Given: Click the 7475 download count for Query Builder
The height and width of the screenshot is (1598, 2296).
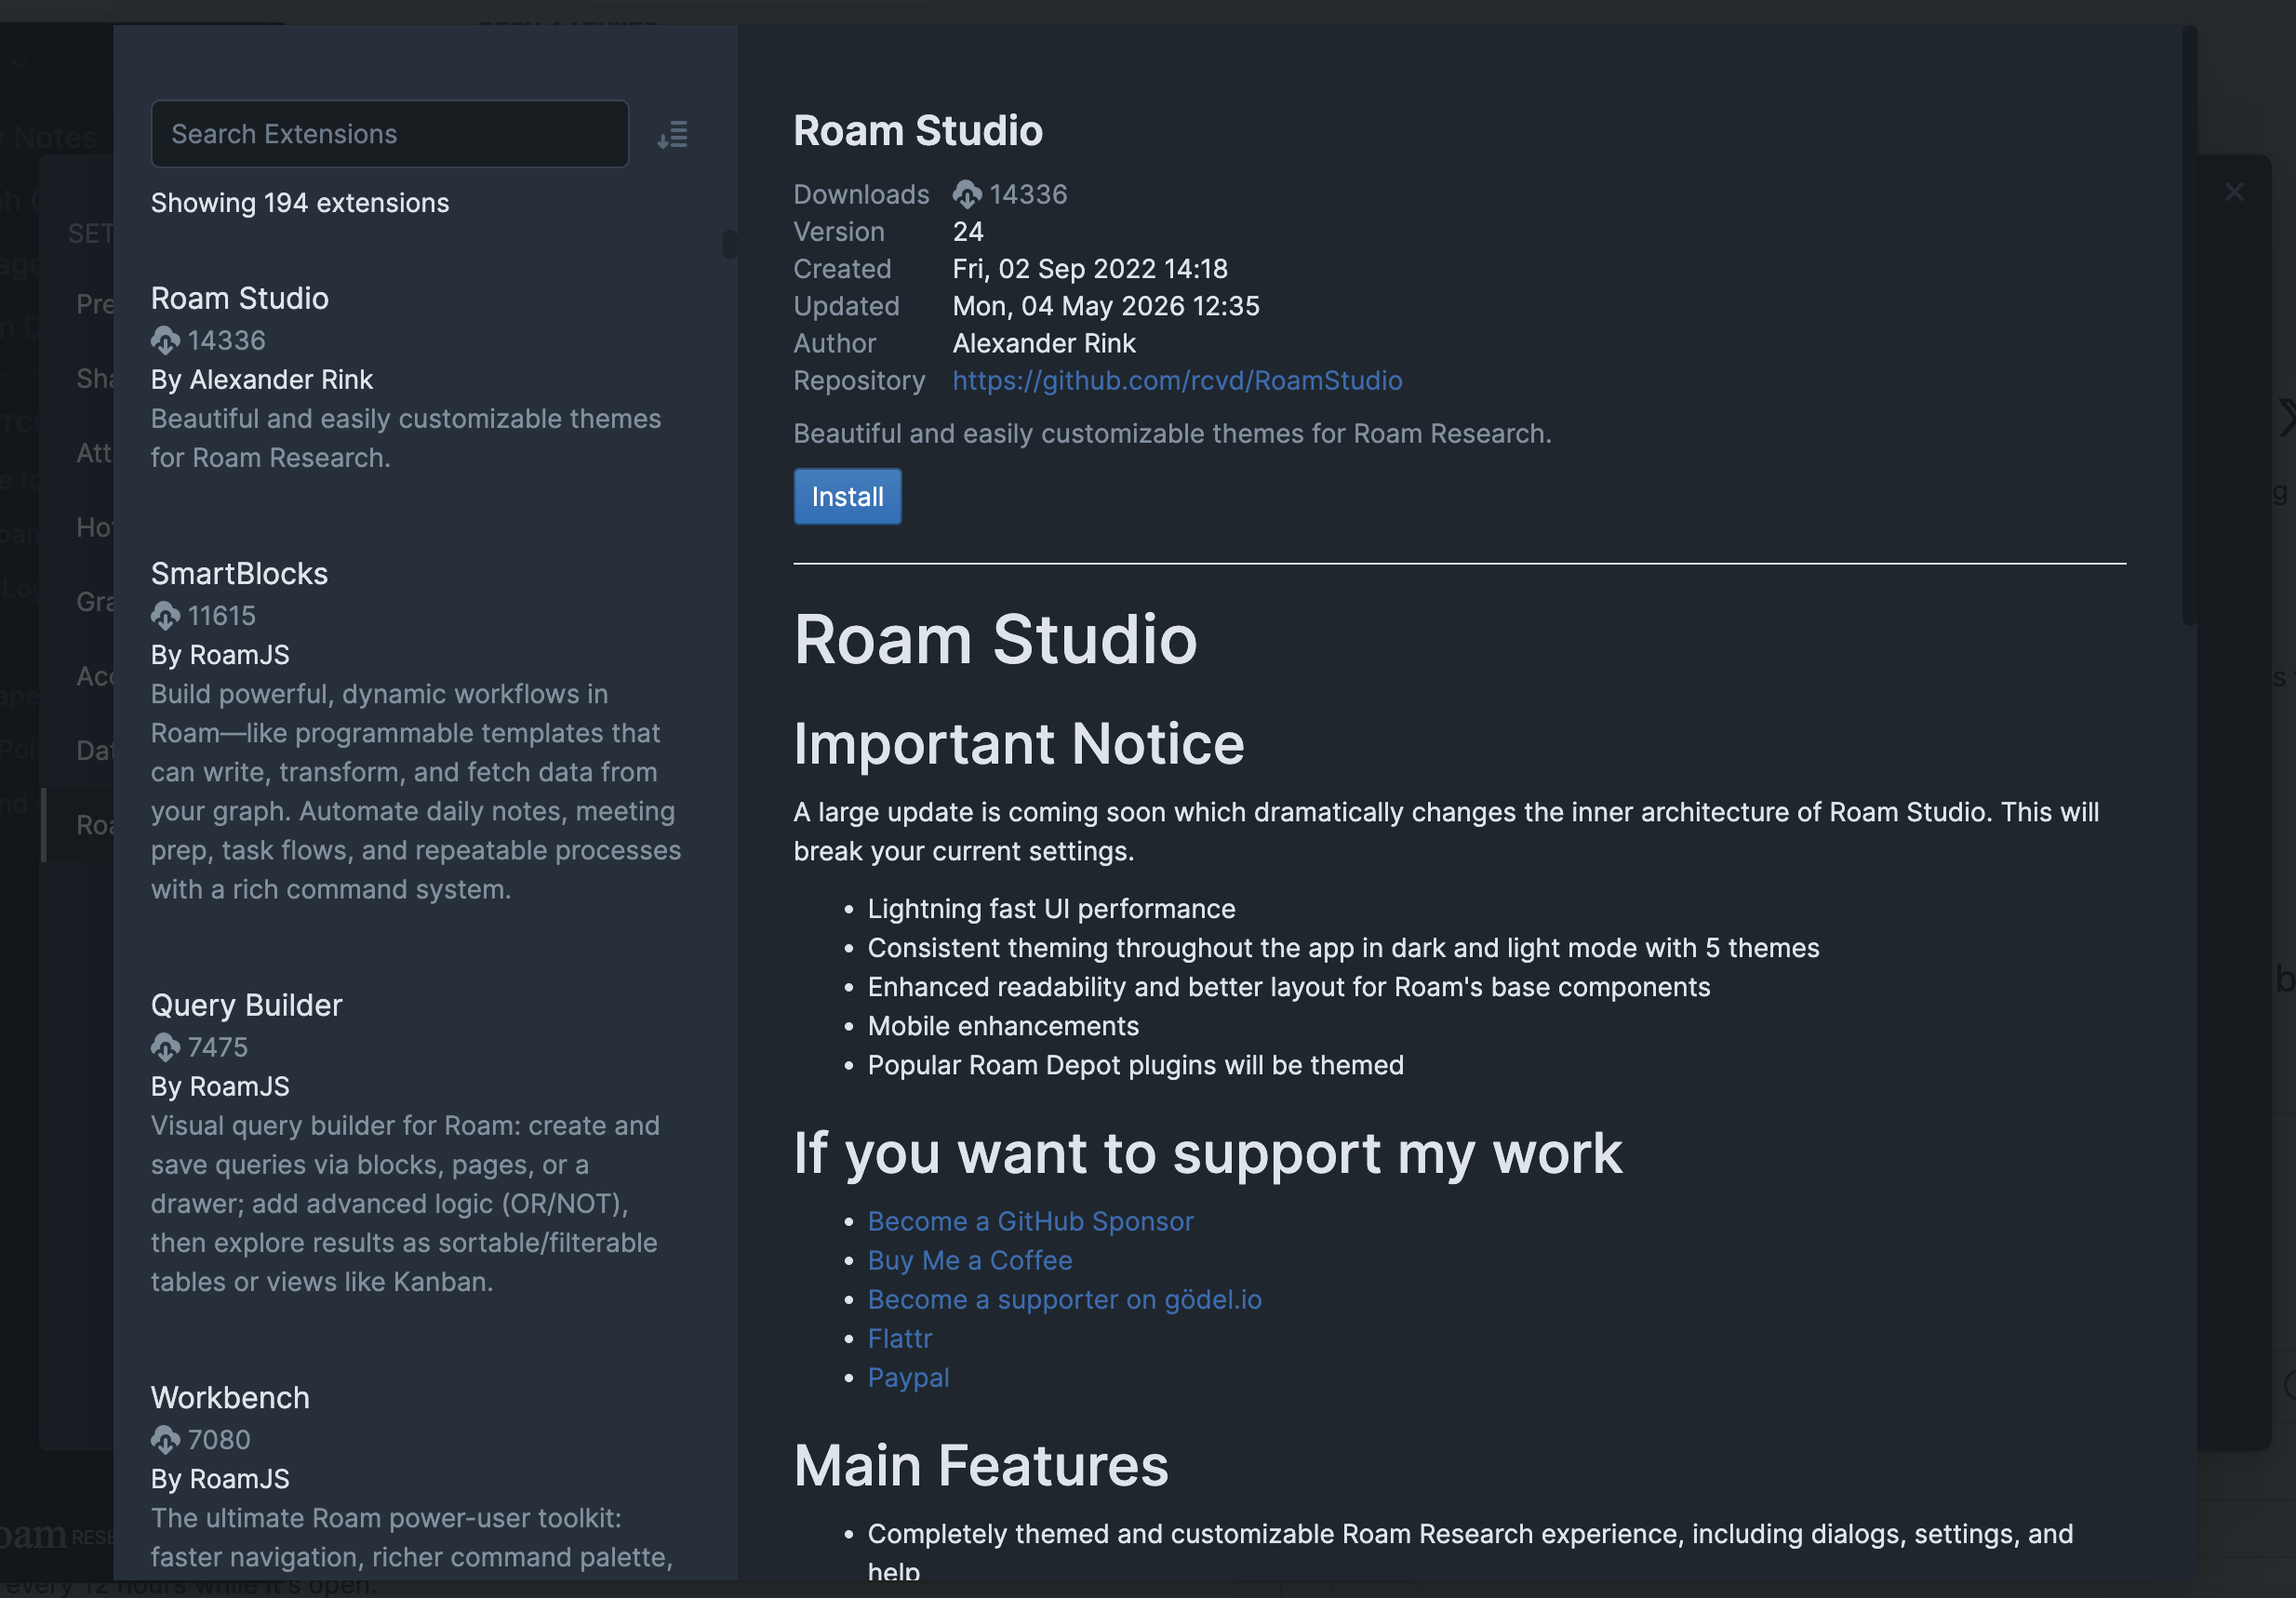Looking at the screenshot, I should [x=218, y=1048].
